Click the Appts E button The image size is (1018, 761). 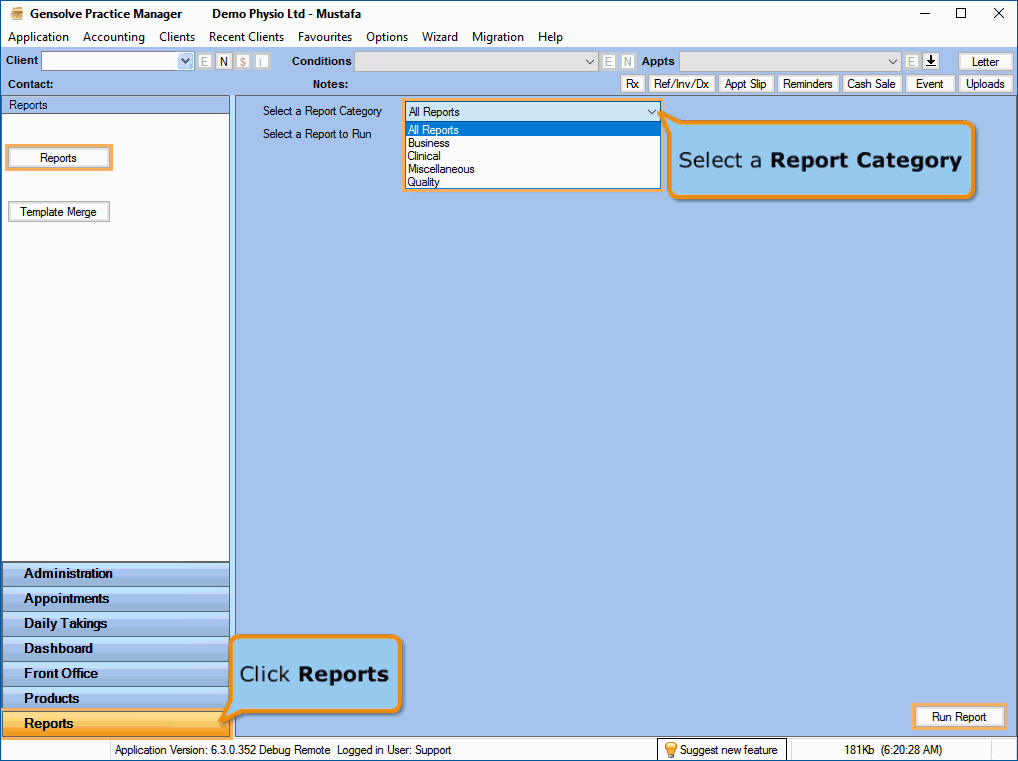(x=912, y=61)
